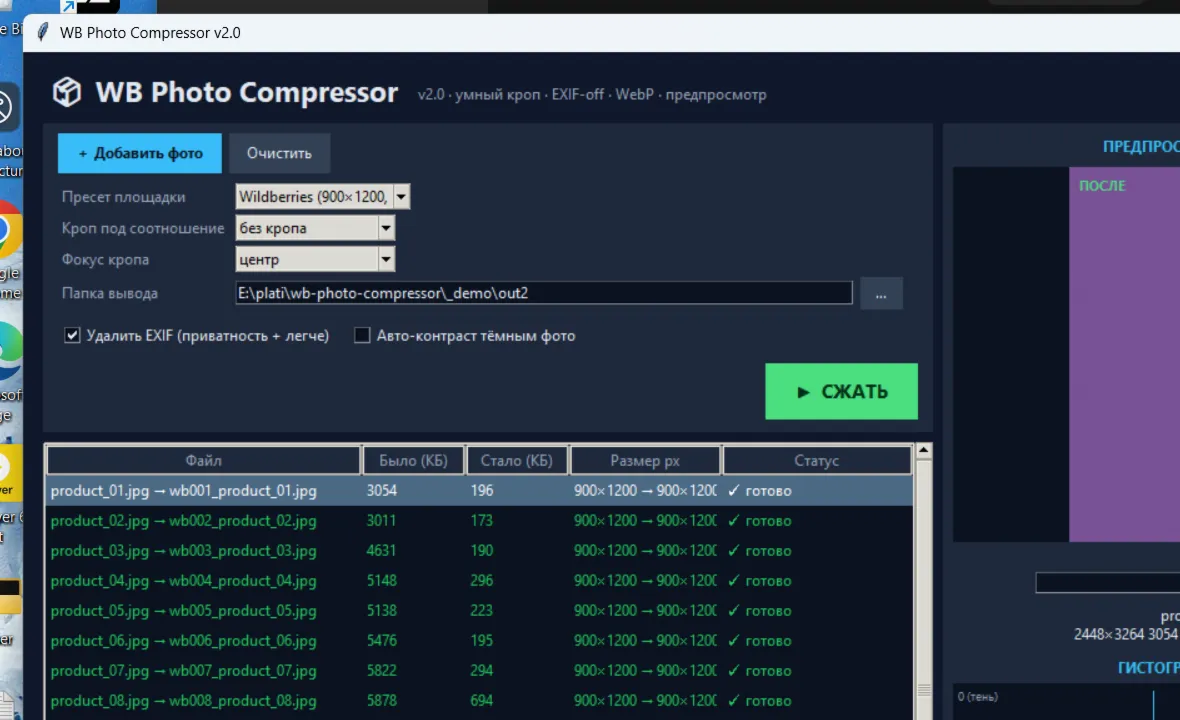Browse output folder with the ellipsis button
Image resolution: width=1180 pixels, height=720 pixels.
pos(880,293)
